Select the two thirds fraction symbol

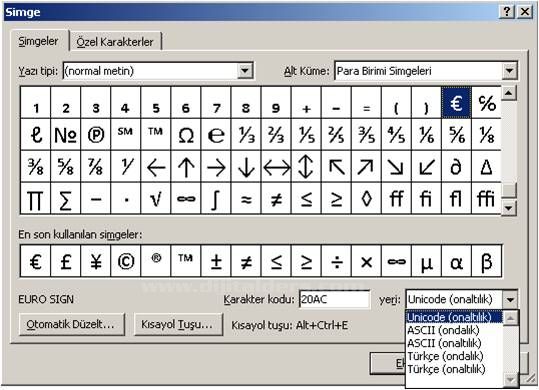tap(276, 135)
